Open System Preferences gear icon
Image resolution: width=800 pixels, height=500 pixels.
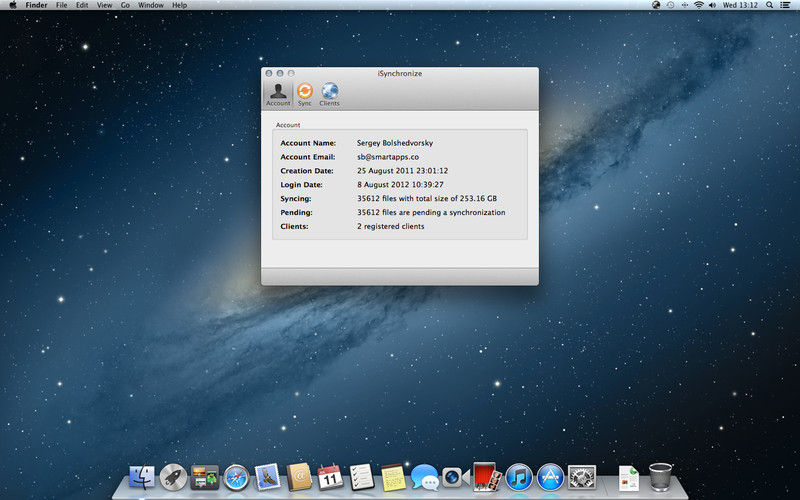tap(582, 478)
